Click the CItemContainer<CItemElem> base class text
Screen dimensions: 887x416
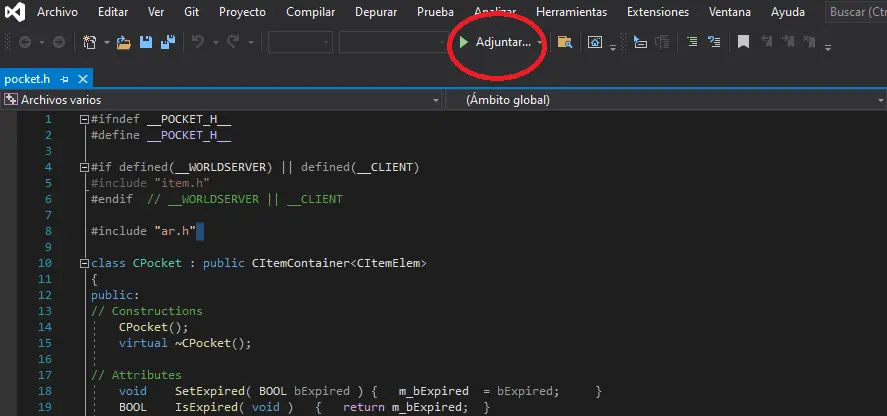point(339,263)
